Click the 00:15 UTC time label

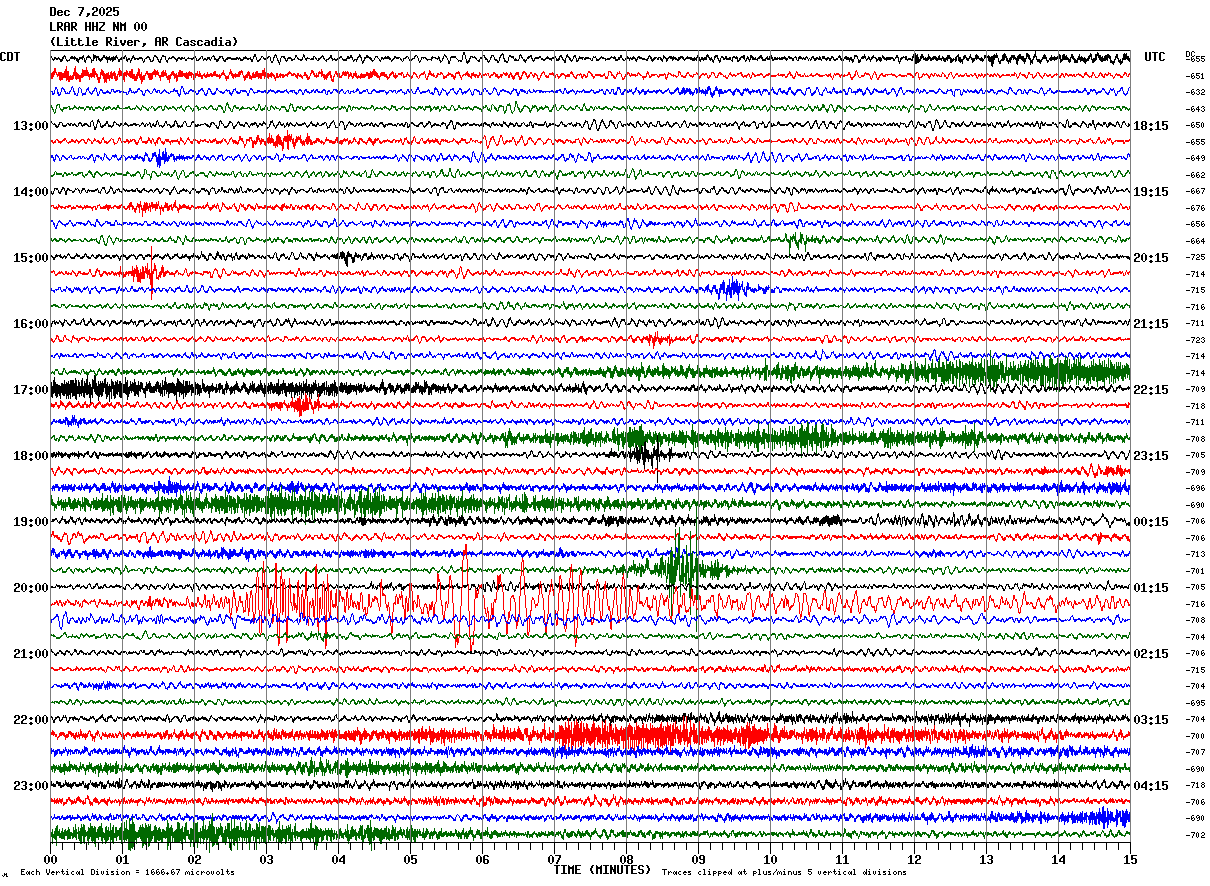click(x=1151, y=522)
